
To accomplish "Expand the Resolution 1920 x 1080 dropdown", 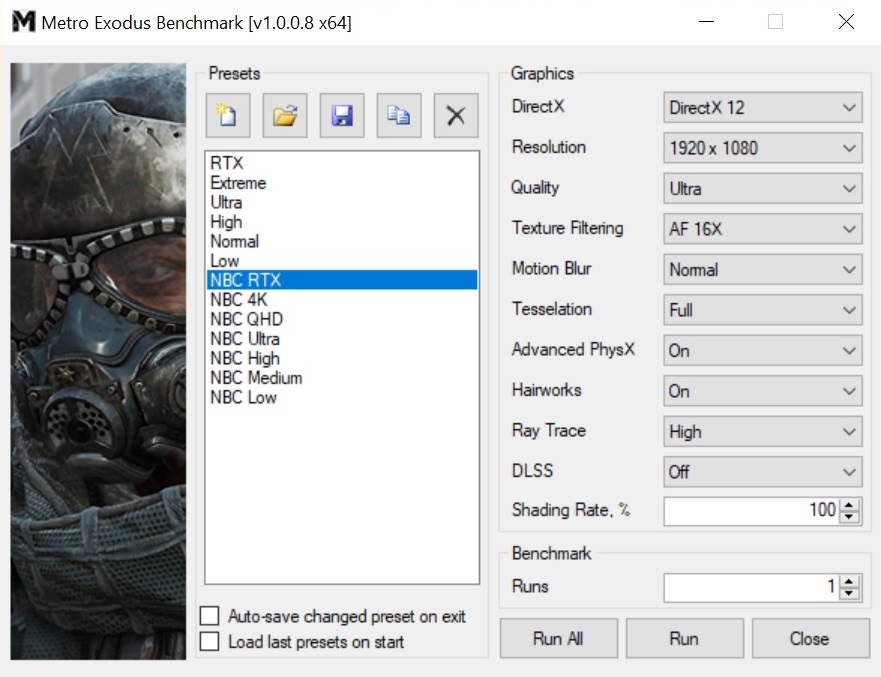I will [762, 148].
